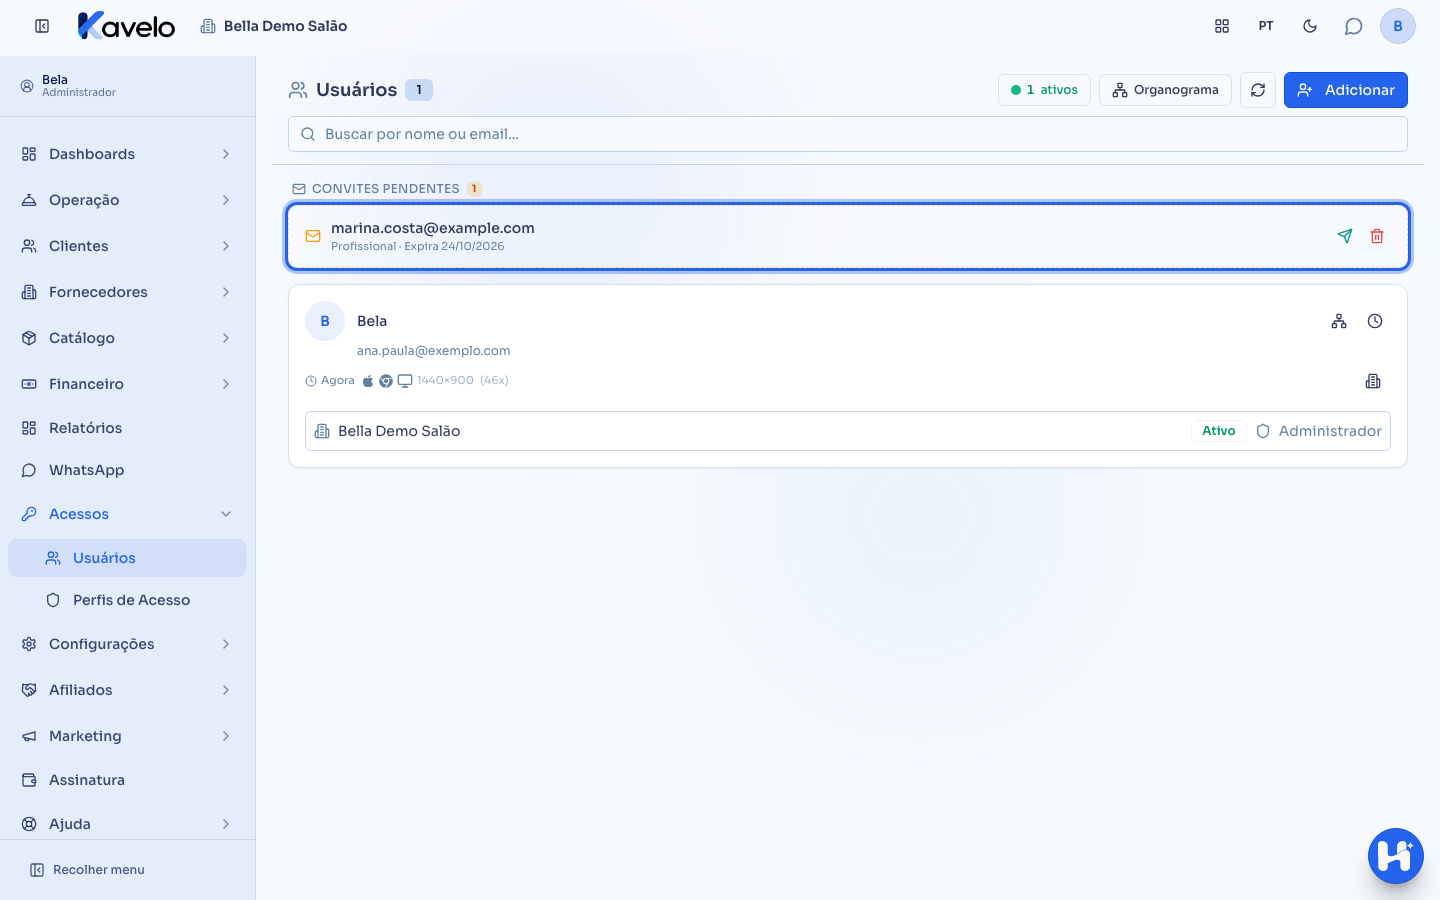
Task: View Bela's access history clock icon
Action: [1375, 321]
